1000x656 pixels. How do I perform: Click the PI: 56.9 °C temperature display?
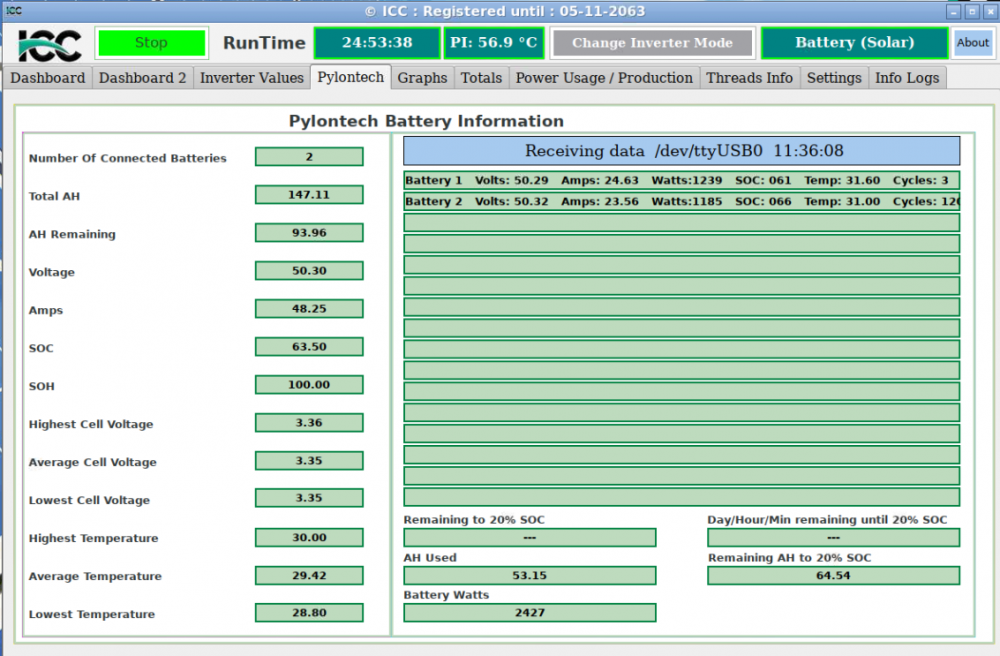(494, 43)
